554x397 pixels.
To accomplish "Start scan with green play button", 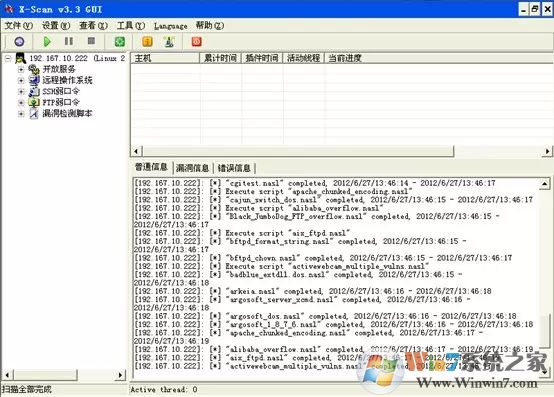I will tap(47, 42).
